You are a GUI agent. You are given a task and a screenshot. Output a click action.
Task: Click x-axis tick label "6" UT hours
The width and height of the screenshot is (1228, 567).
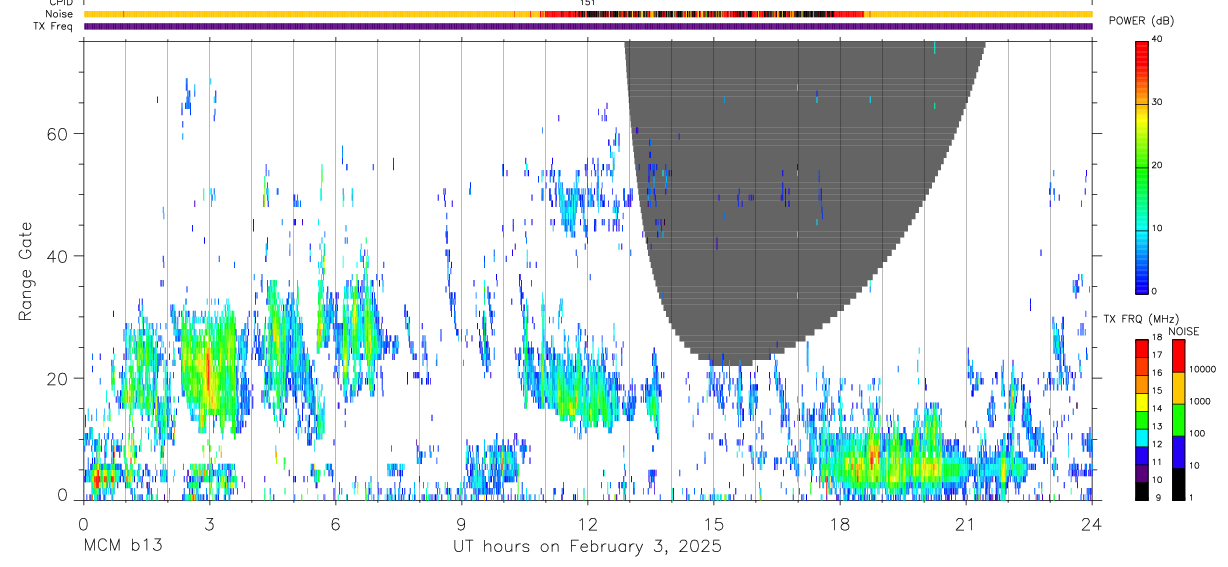[x=335, y=524]
